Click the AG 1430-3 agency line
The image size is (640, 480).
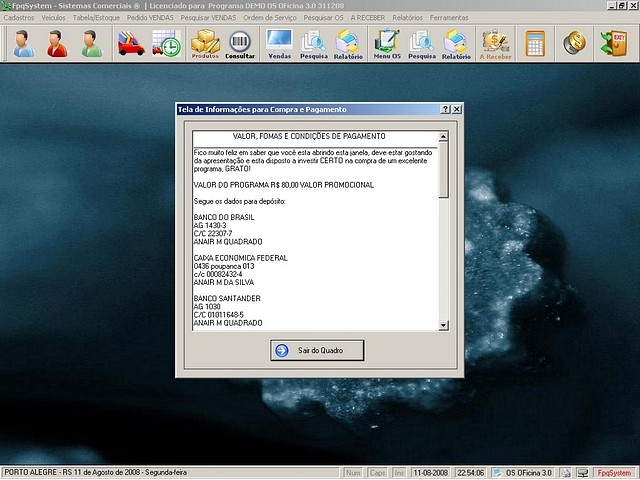click(210, 225)
